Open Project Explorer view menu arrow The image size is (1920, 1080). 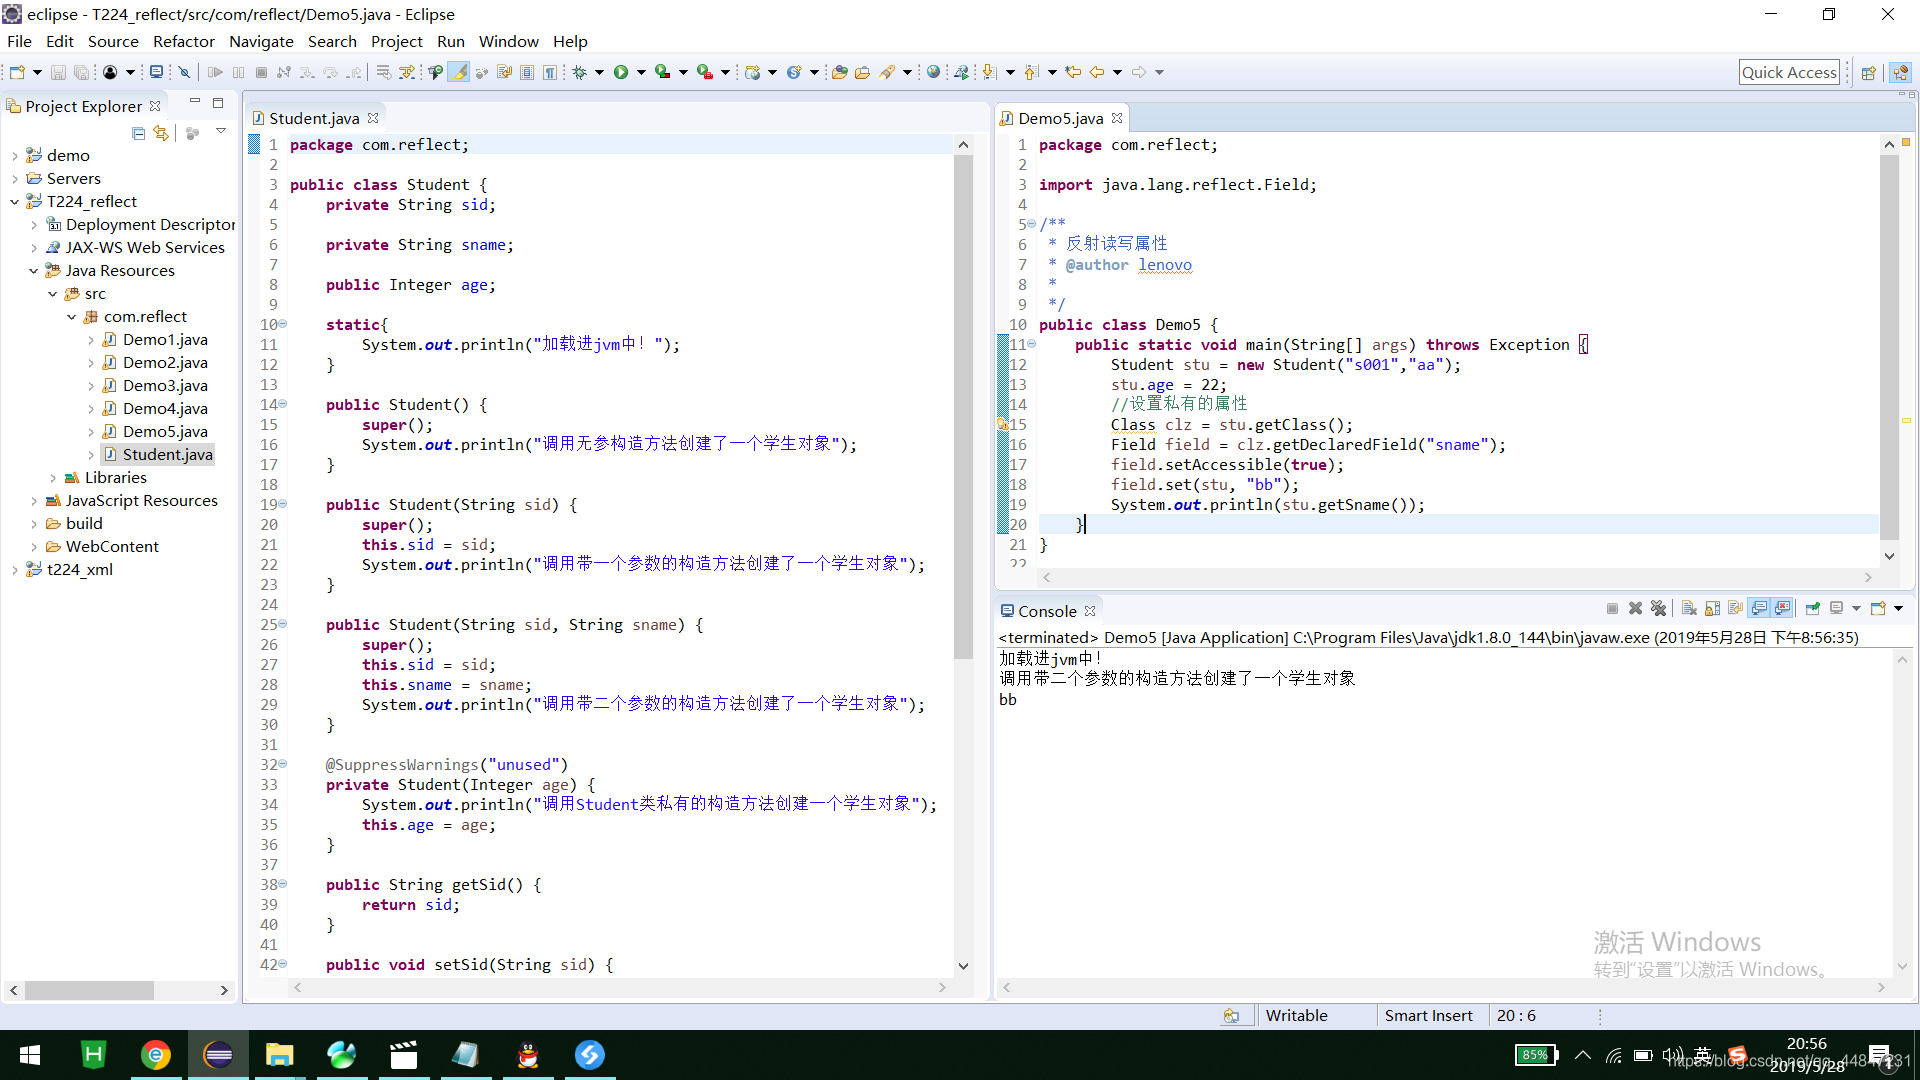click(221, 132)
